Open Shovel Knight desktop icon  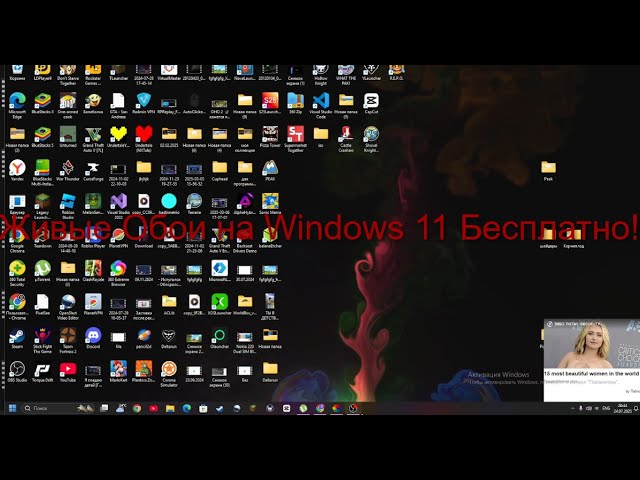tap(371, 139)
